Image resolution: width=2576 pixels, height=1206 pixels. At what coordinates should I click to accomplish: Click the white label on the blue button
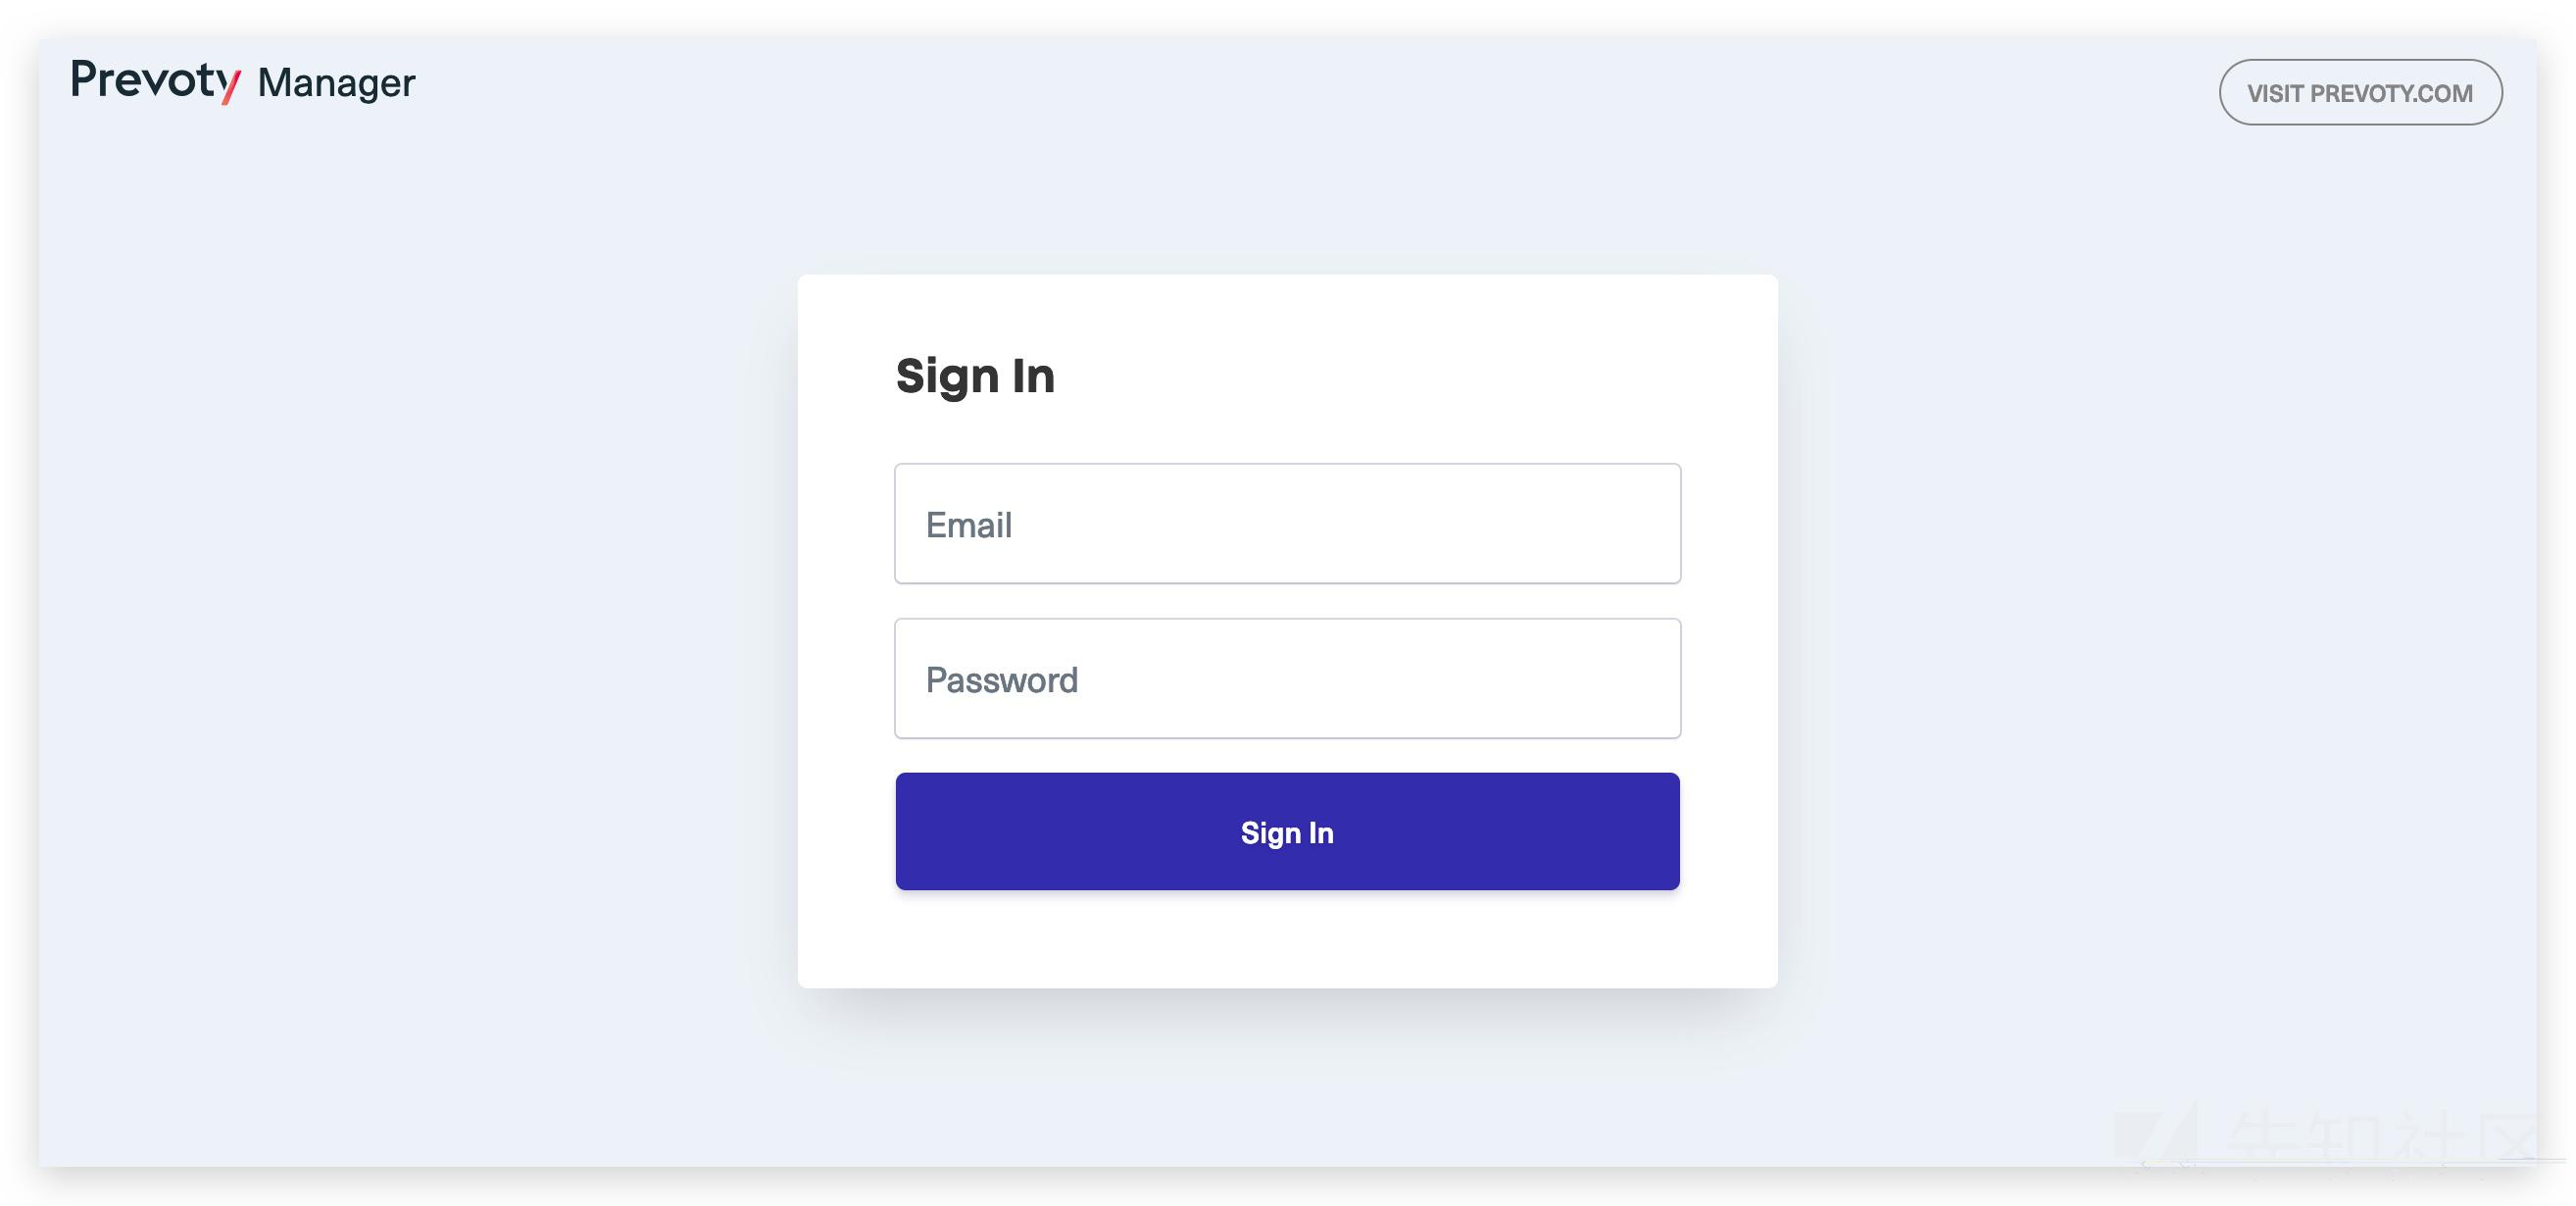point(1287,833)
